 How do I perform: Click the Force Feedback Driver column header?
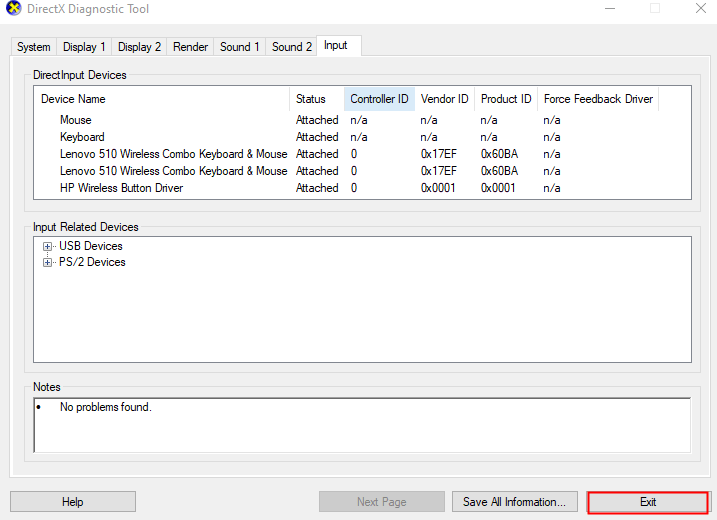597,99
